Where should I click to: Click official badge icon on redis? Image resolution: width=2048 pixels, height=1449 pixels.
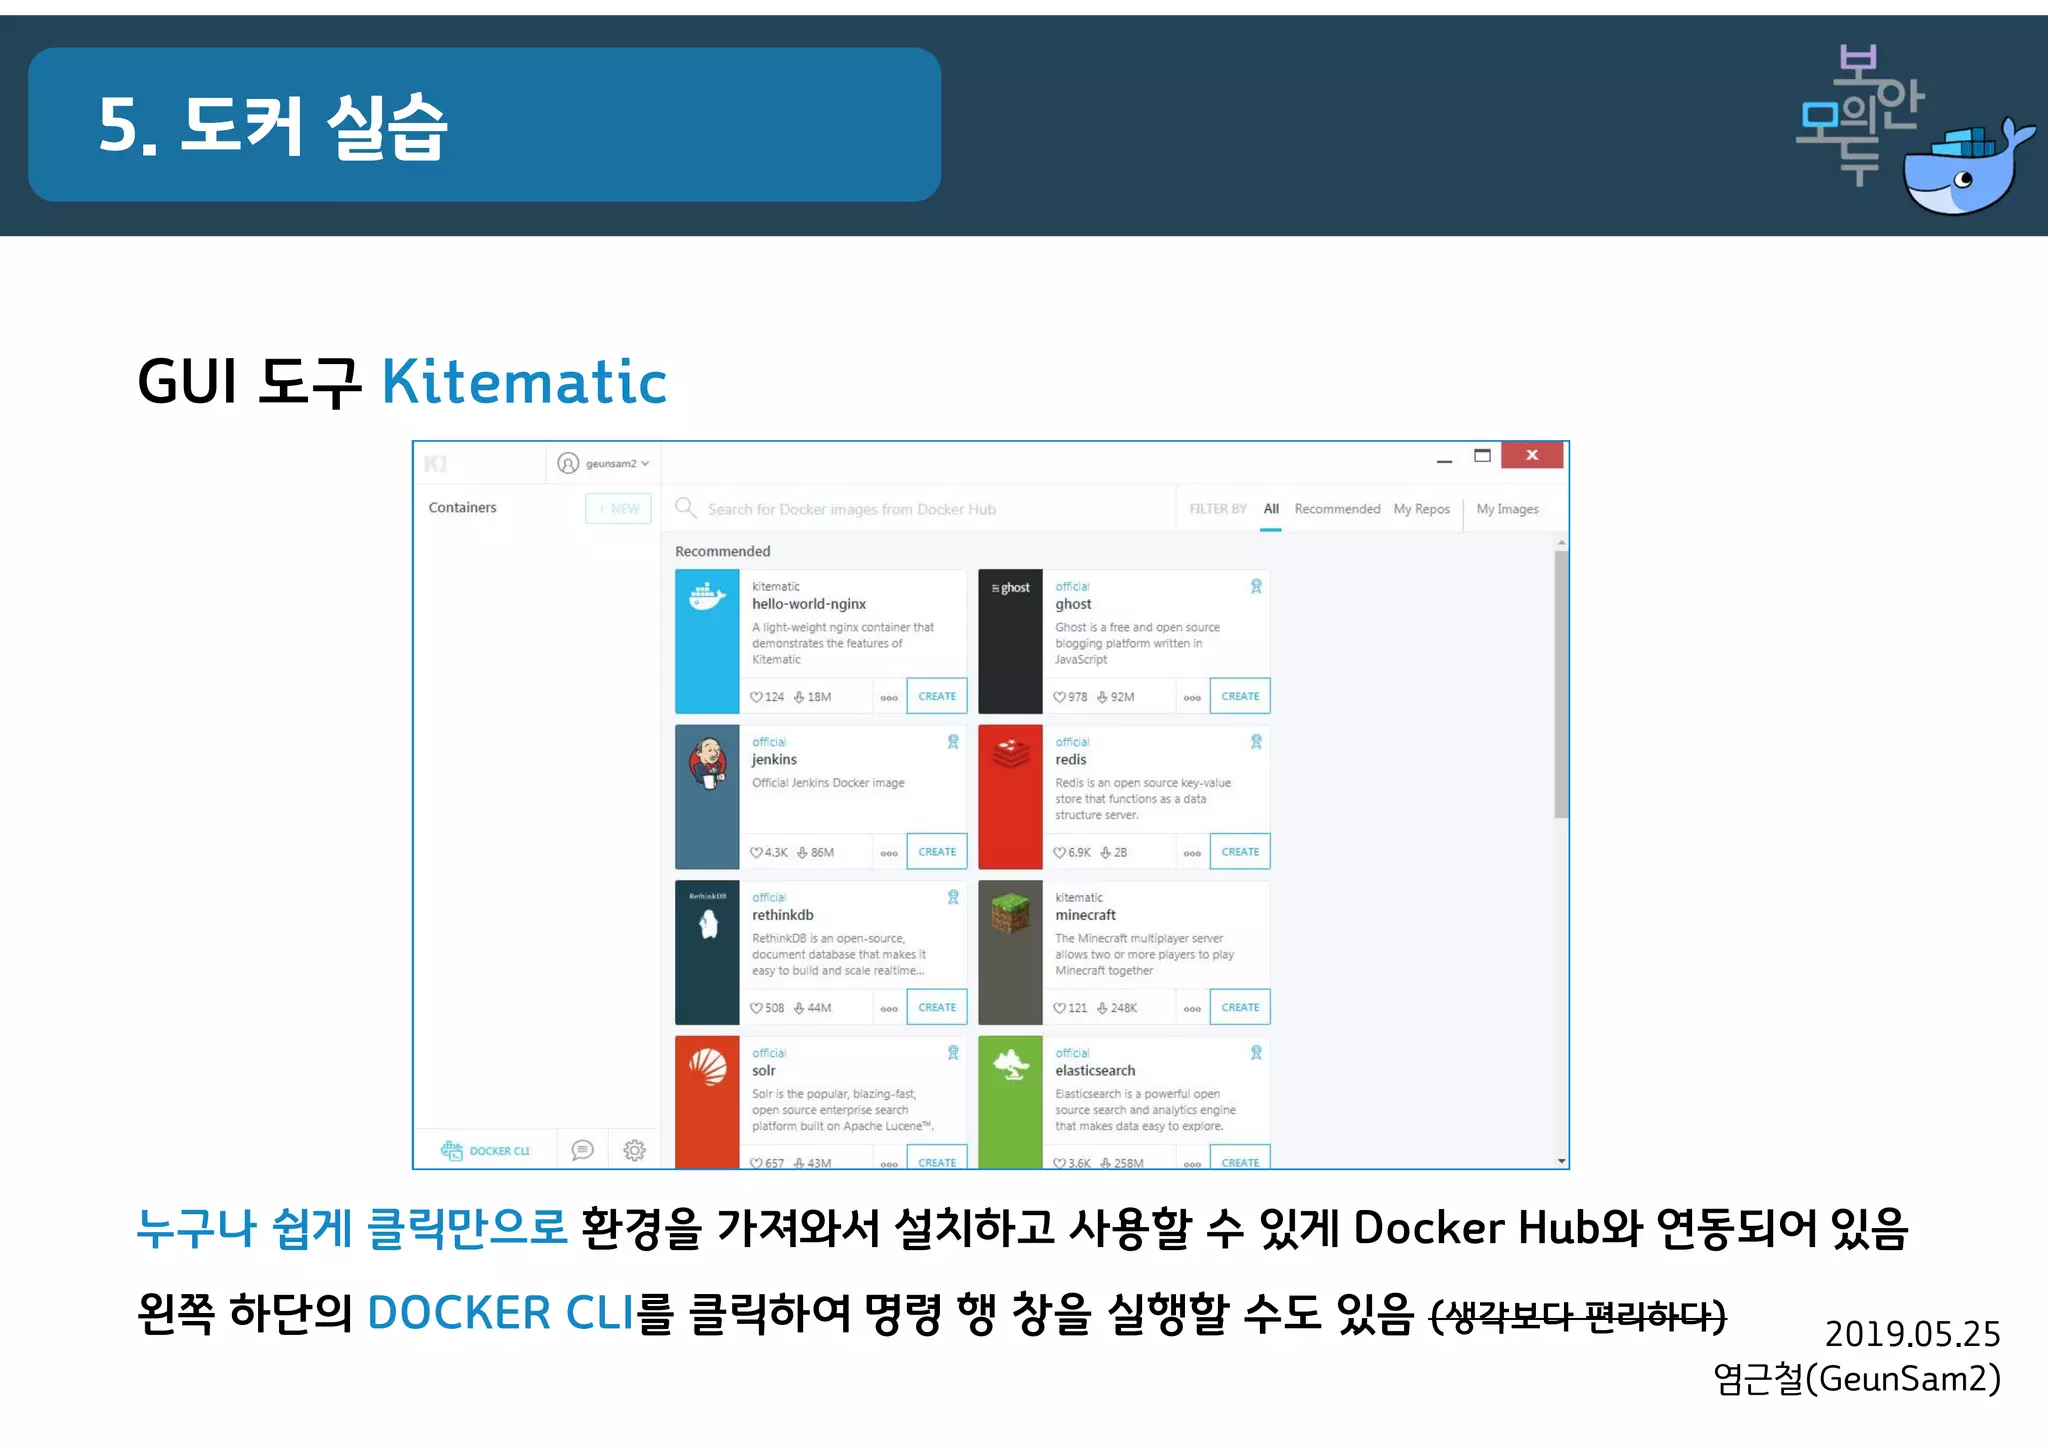click(1256, 742)
